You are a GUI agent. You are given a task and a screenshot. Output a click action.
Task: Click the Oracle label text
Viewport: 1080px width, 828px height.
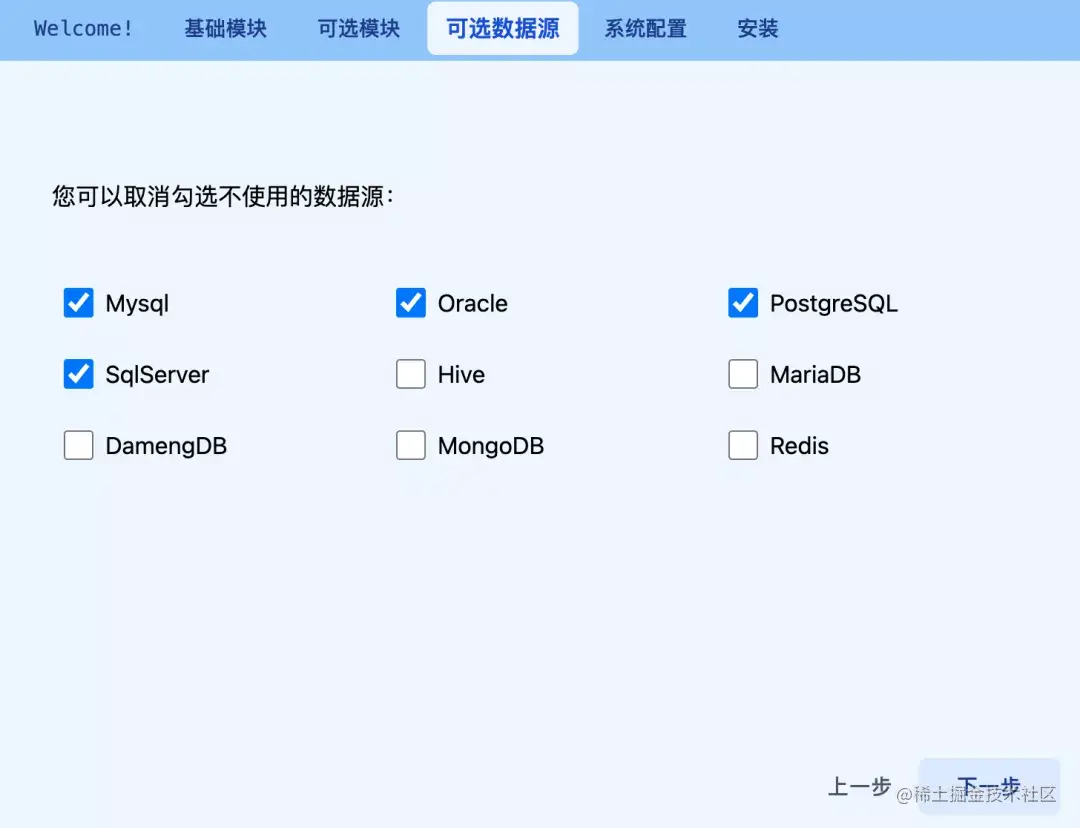[x=472, y=304]
